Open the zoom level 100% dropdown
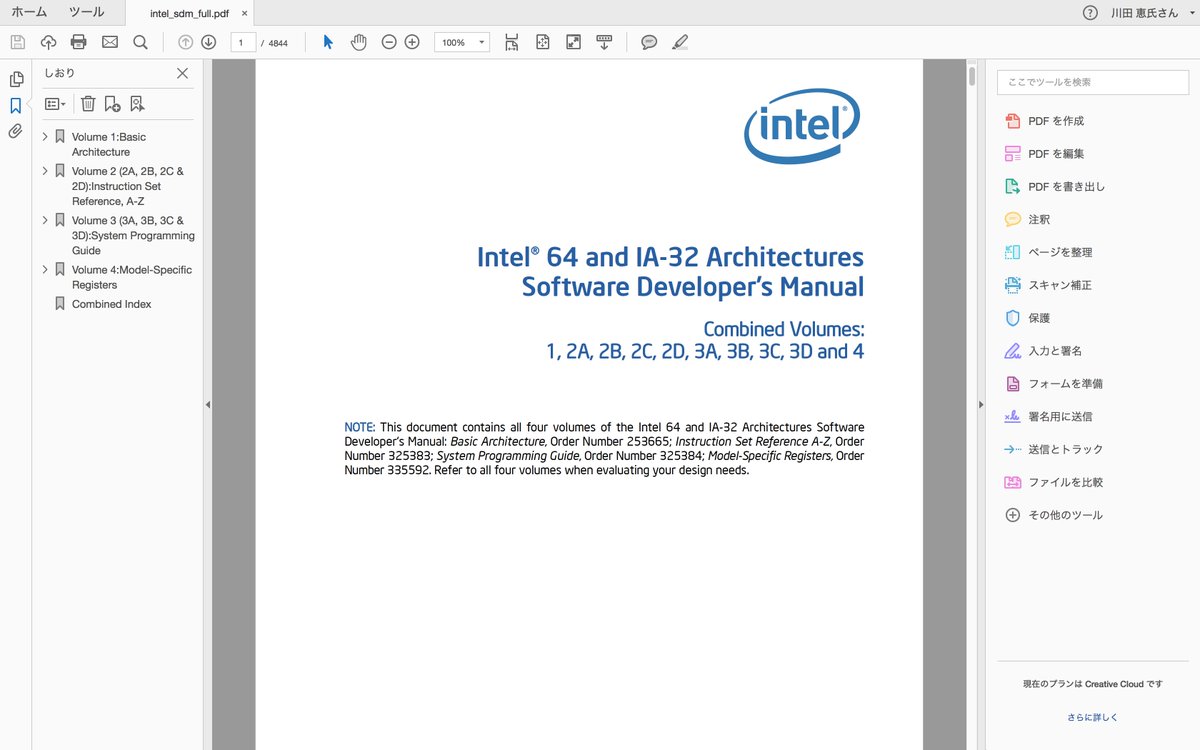The image size is (1200, 750). (x=461, y=42)
